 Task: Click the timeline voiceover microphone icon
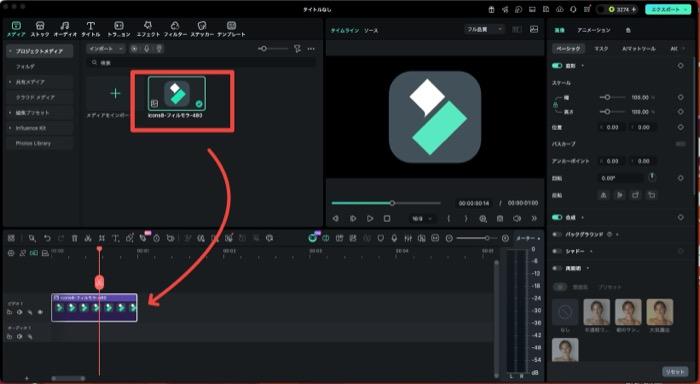pos(394,238)
